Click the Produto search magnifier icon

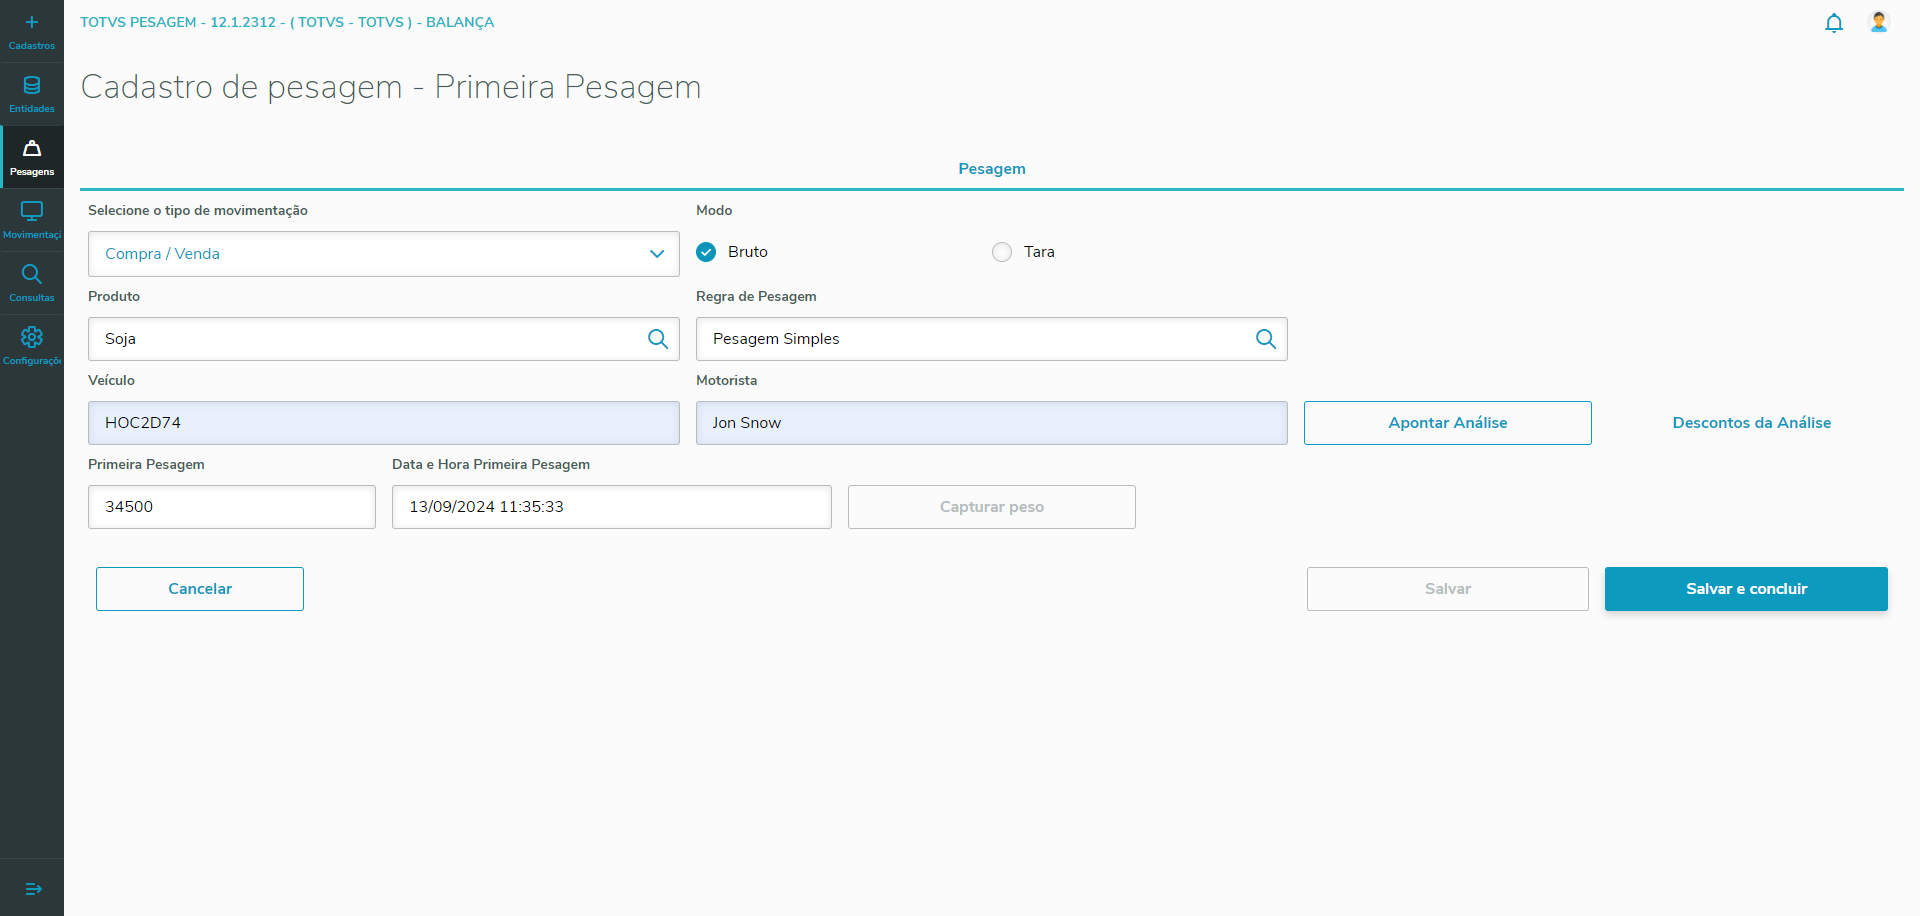(658, 339)
